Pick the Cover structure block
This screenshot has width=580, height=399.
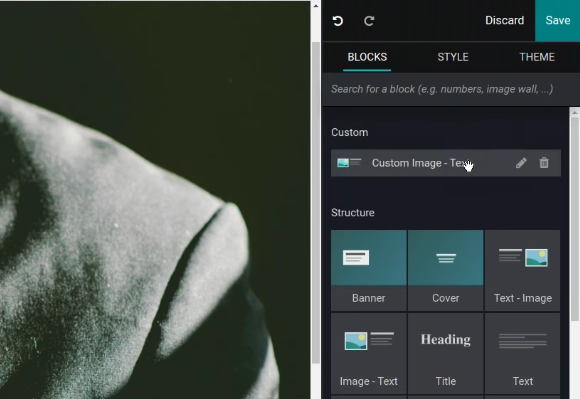[x=446, y=270]
